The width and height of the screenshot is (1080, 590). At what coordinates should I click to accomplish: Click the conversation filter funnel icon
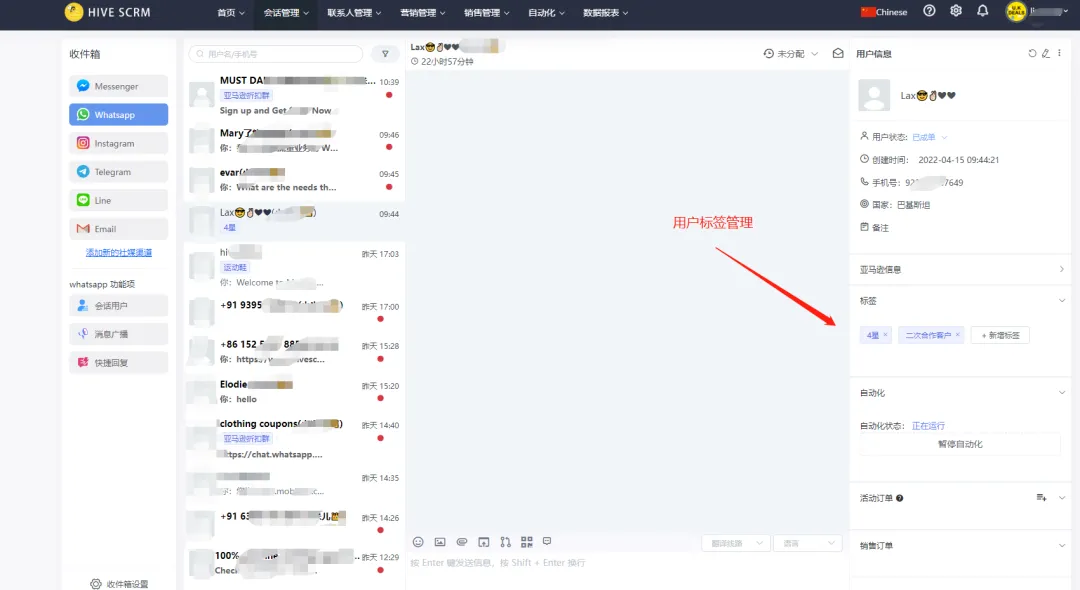(x=385, y=54)
